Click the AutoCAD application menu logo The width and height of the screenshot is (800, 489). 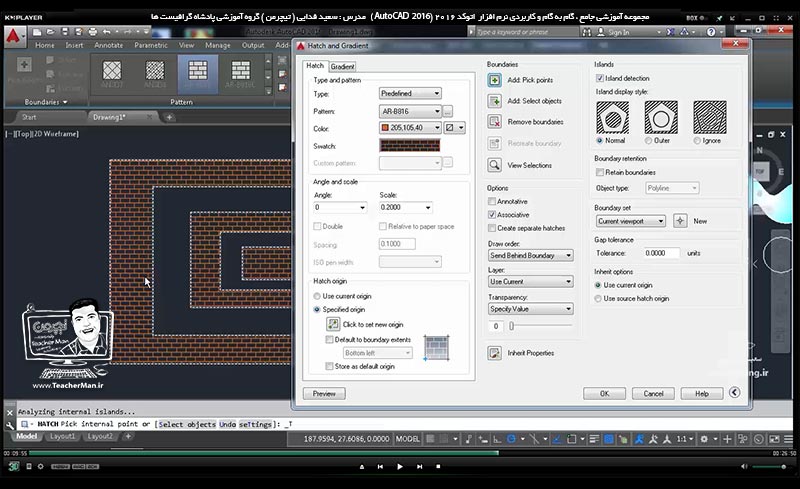[14, 37]
